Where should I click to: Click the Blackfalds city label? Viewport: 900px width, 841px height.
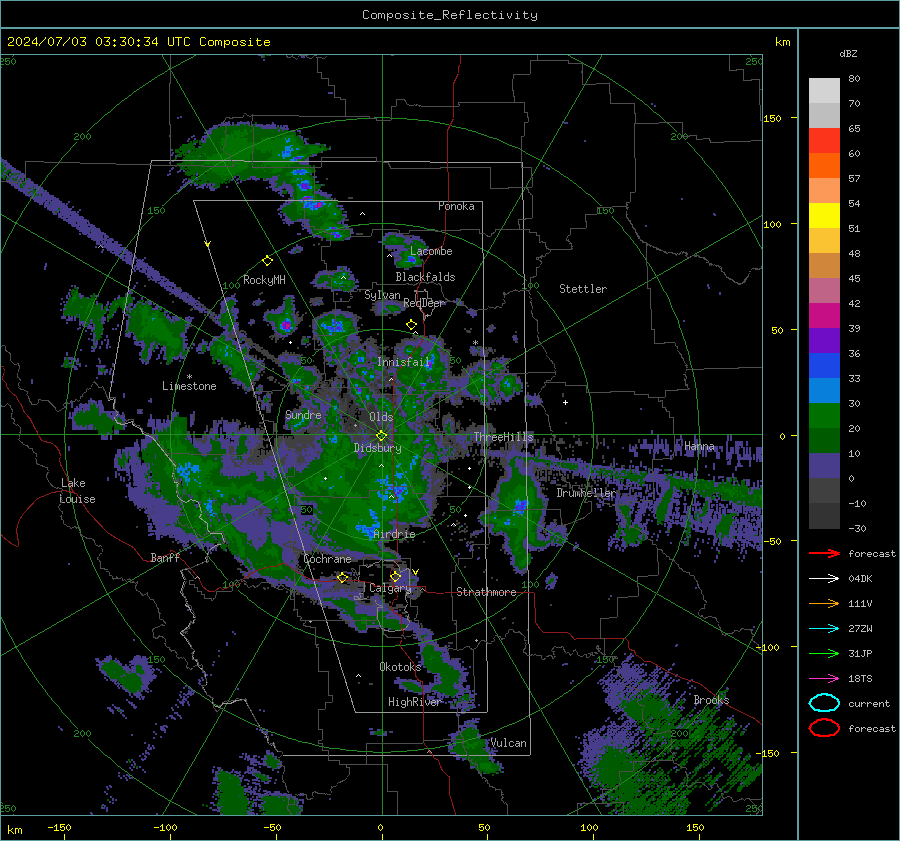click(x=425, y=277)
